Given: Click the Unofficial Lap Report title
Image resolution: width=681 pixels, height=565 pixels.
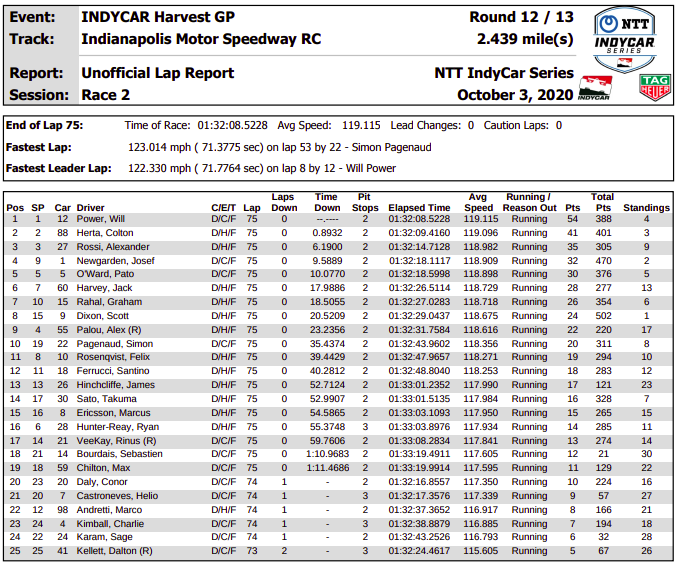Looking at the screenshot, I should point(158,73).
